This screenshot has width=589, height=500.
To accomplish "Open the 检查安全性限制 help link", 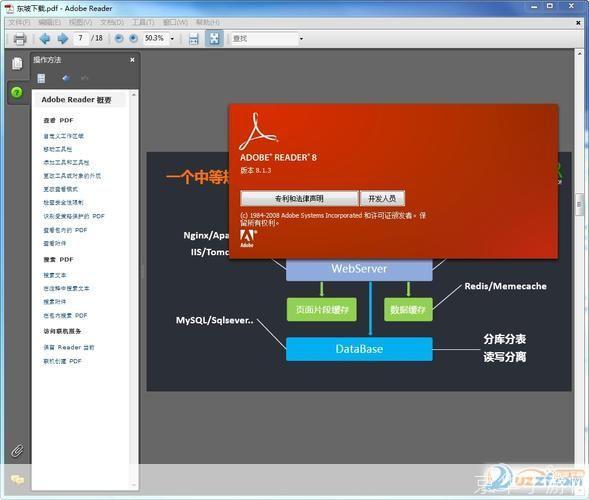I will [x=63, y=202].
